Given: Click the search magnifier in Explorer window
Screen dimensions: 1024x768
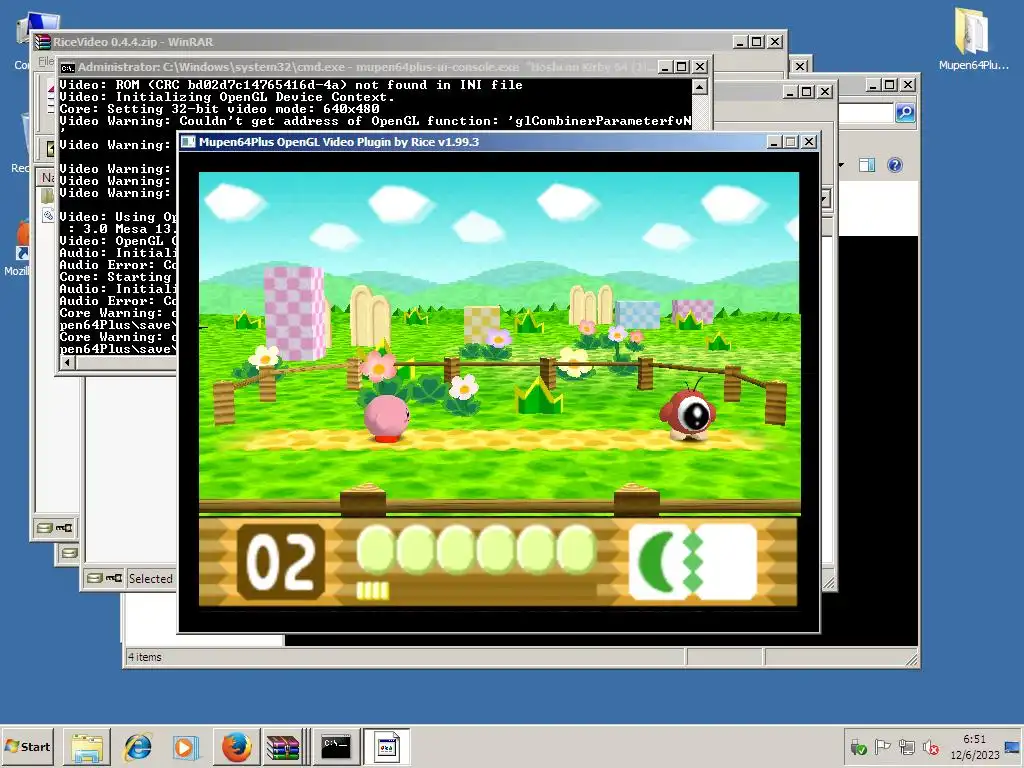Looking at the screenshot, I should (904, 113).
